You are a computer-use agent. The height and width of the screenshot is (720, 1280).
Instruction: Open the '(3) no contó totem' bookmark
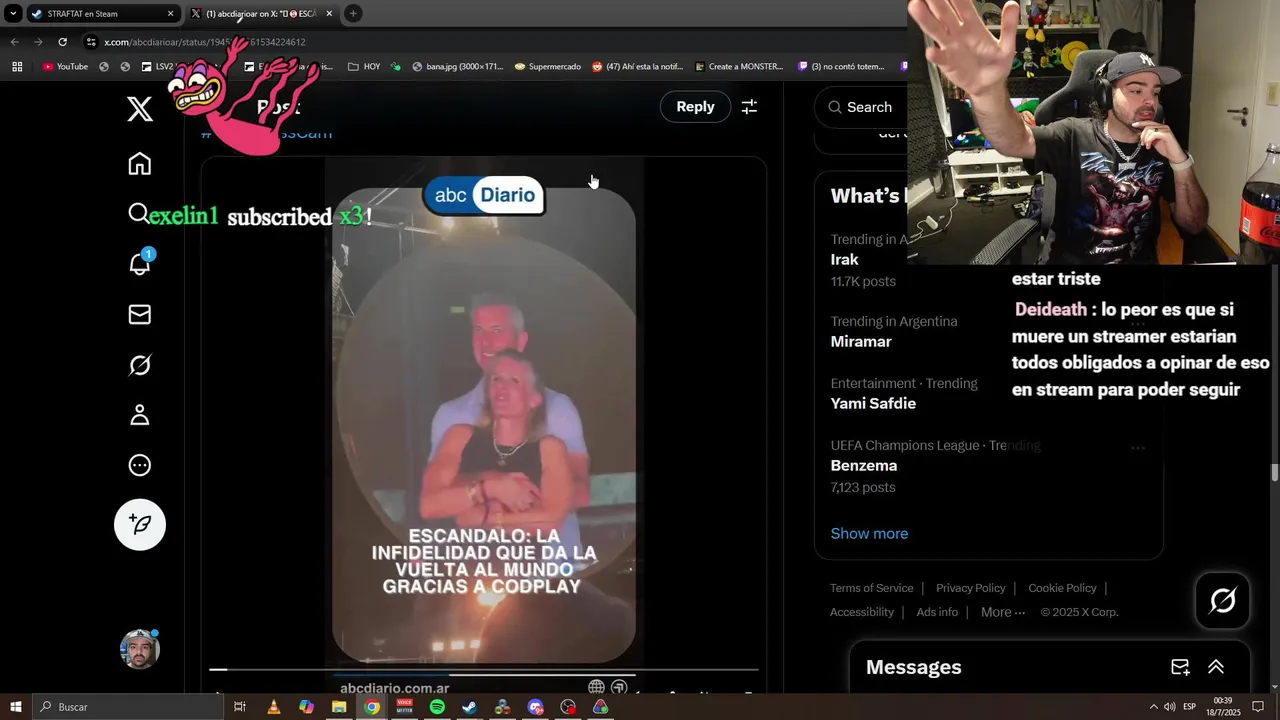click(x=841, y=67)
